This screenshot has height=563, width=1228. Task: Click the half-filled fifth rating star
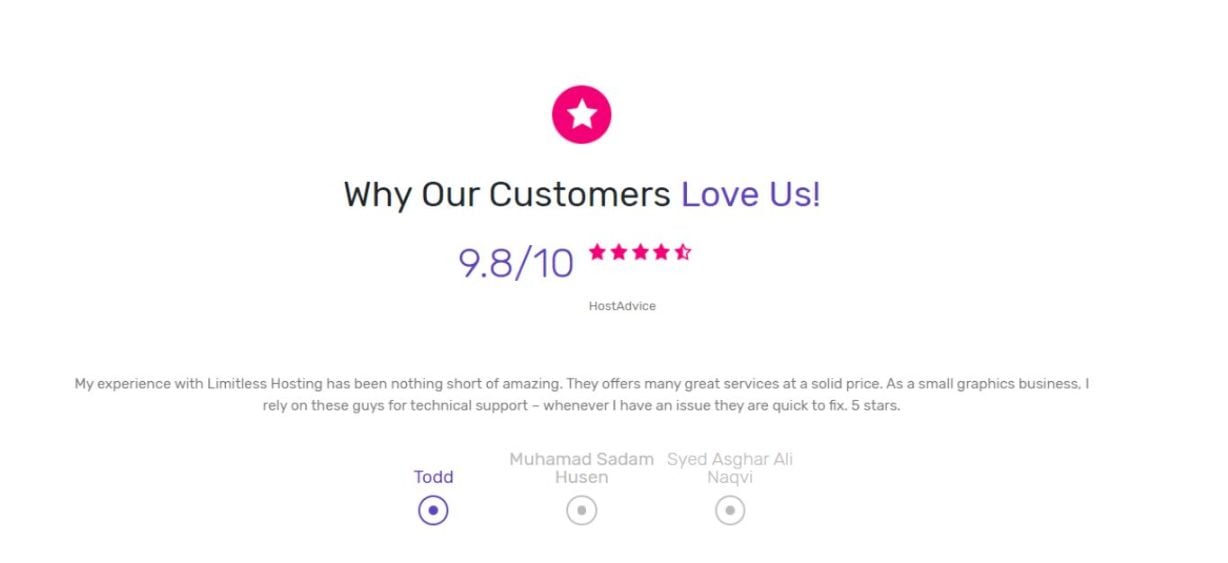click(682, 252)
